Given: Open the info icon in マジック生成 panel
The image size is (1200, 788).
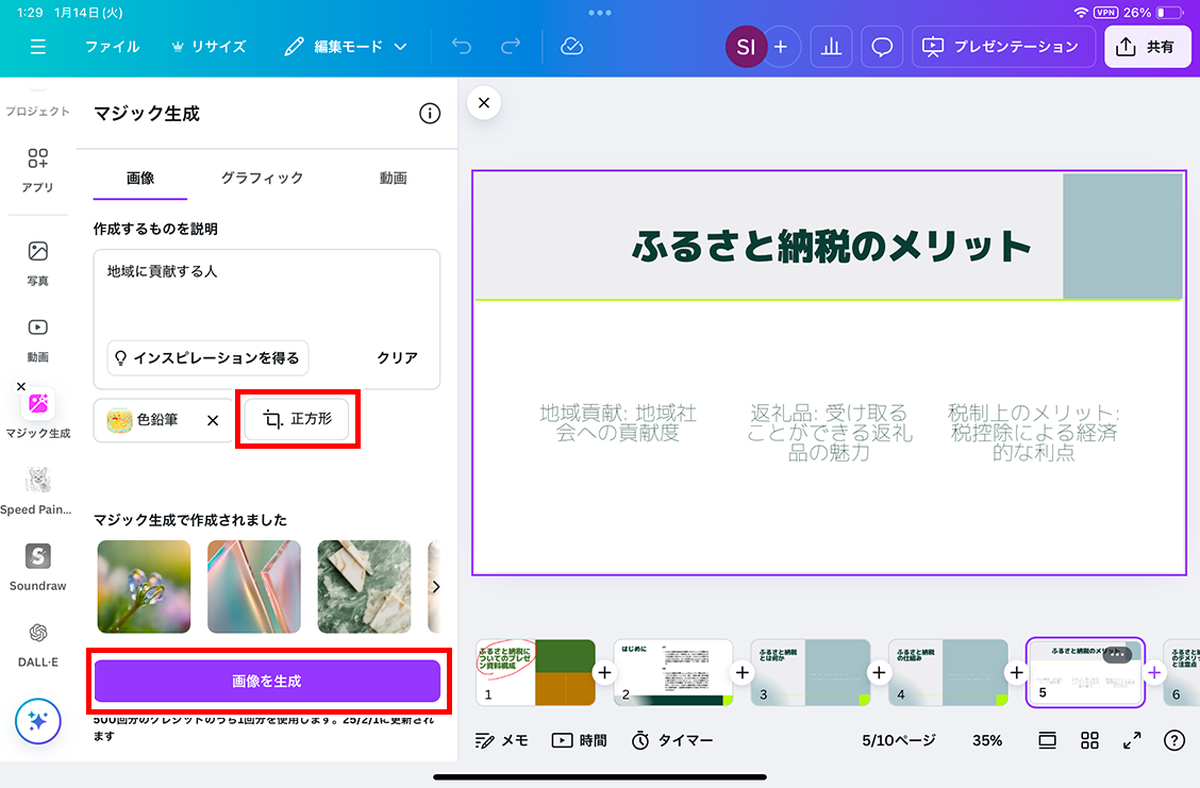Looking at the screenshot, I should pos(429,114).
